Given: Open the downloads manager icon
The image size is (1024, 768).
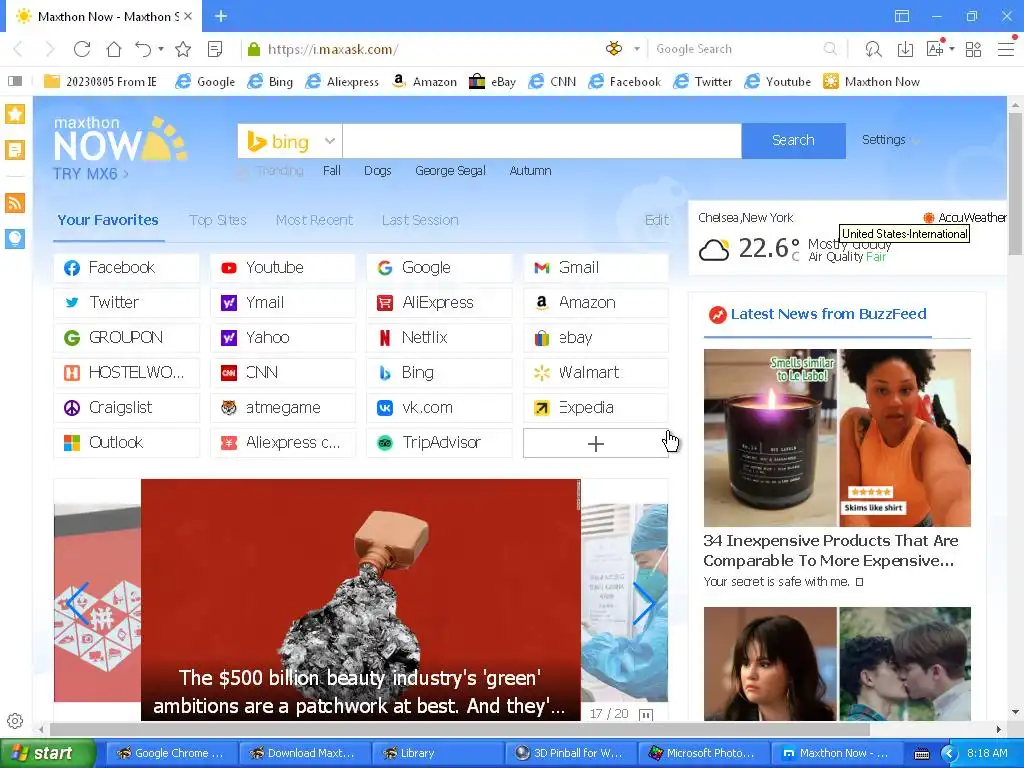Looking at the screenshot, I should [905, 49].
